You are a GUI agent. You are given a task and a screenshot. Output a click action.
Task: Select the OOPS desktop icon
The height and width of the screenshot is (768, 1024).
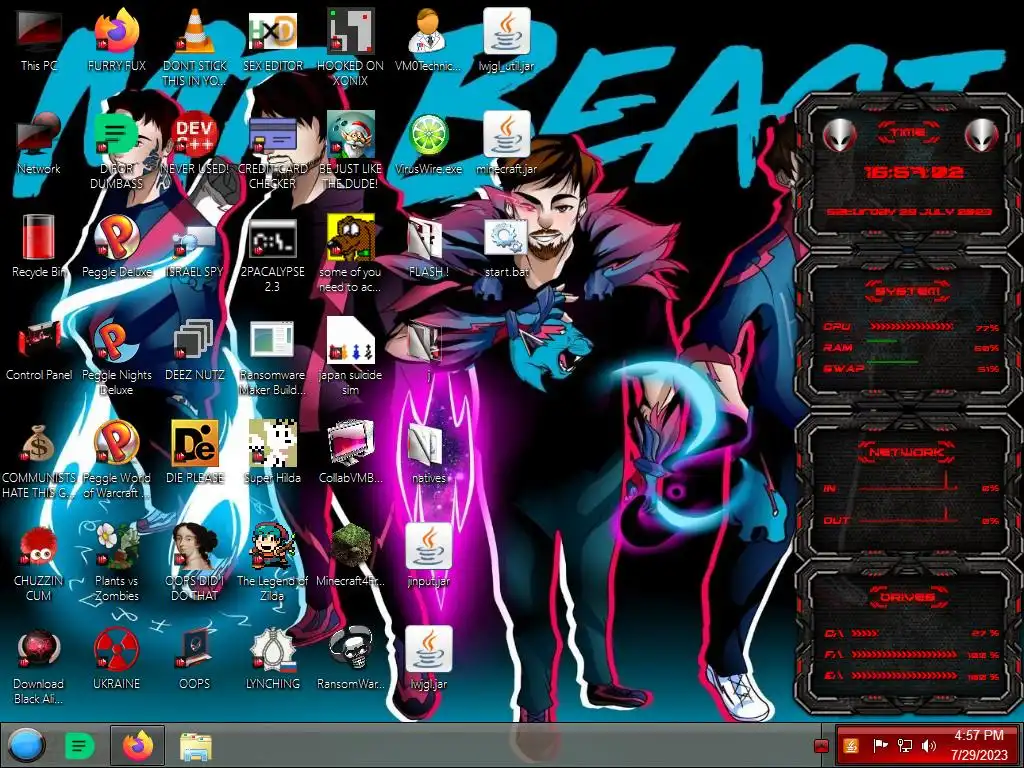[195, 658]
